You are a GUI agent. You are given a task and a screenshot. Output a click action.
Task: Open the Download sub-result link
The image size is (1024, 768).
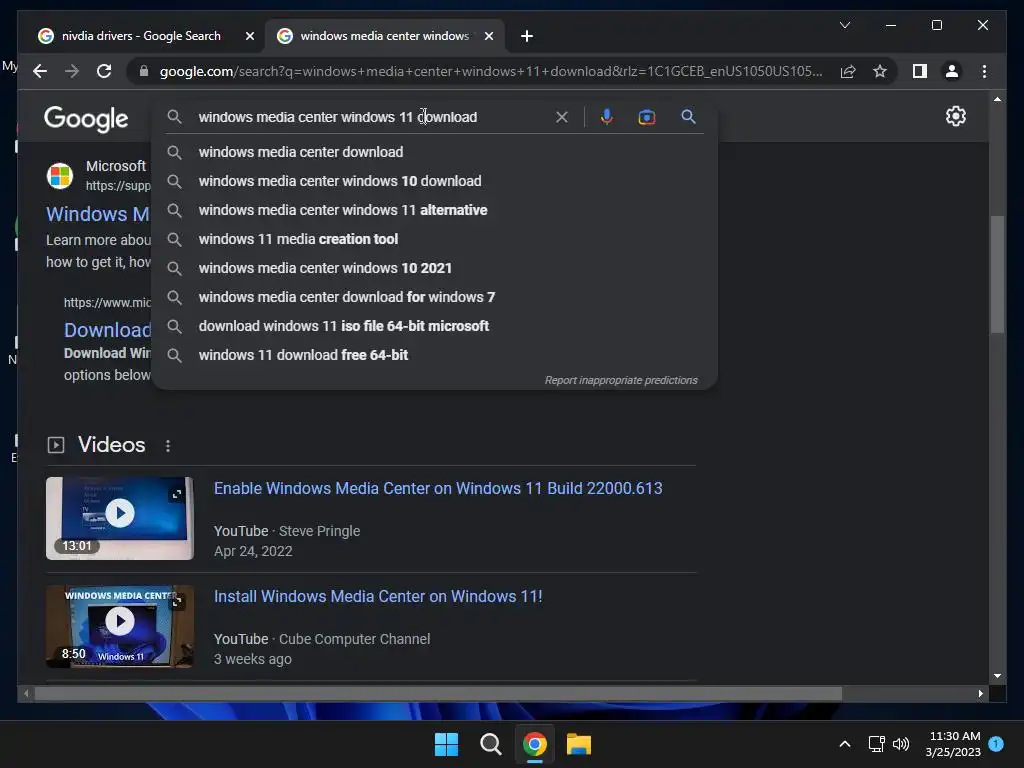click(x=107, y=330)
